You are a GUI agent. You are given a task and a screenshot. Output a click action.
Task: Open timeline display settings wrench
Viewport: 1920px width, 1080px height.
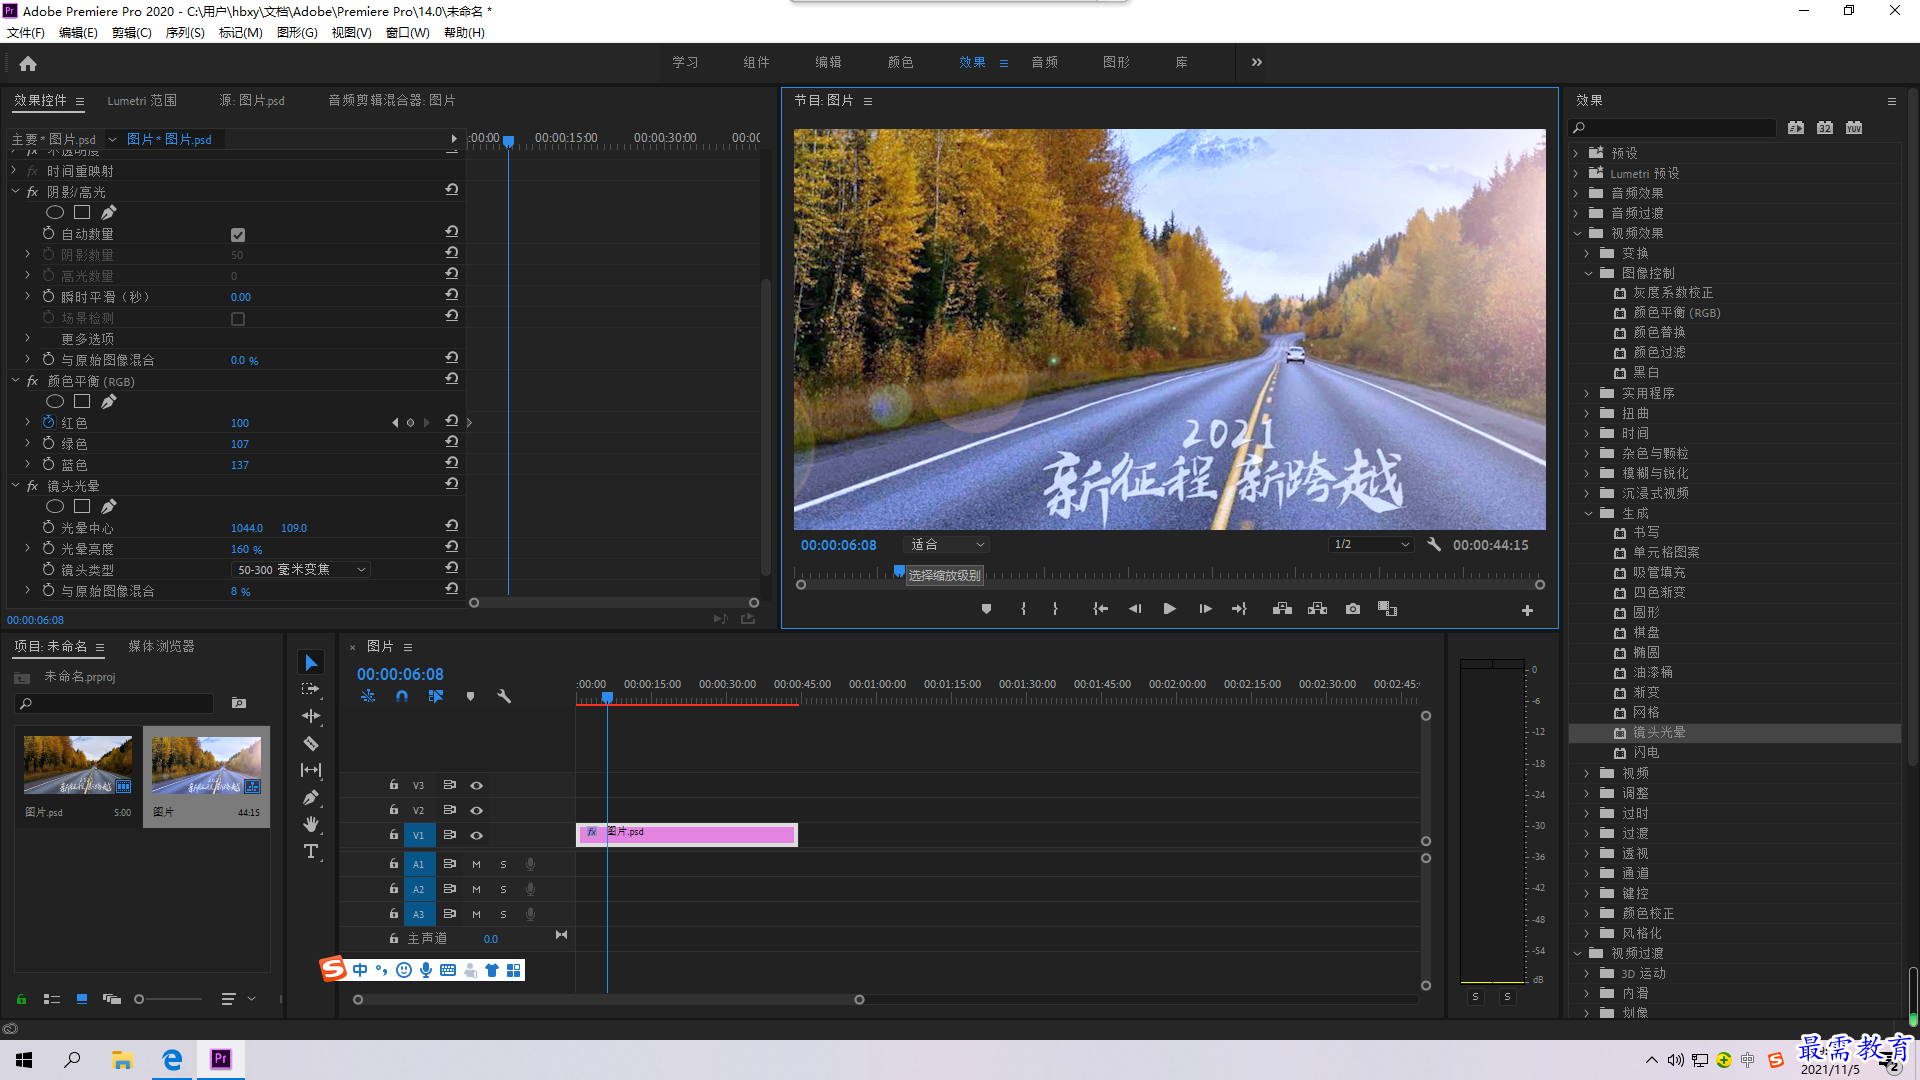(504, 696)
